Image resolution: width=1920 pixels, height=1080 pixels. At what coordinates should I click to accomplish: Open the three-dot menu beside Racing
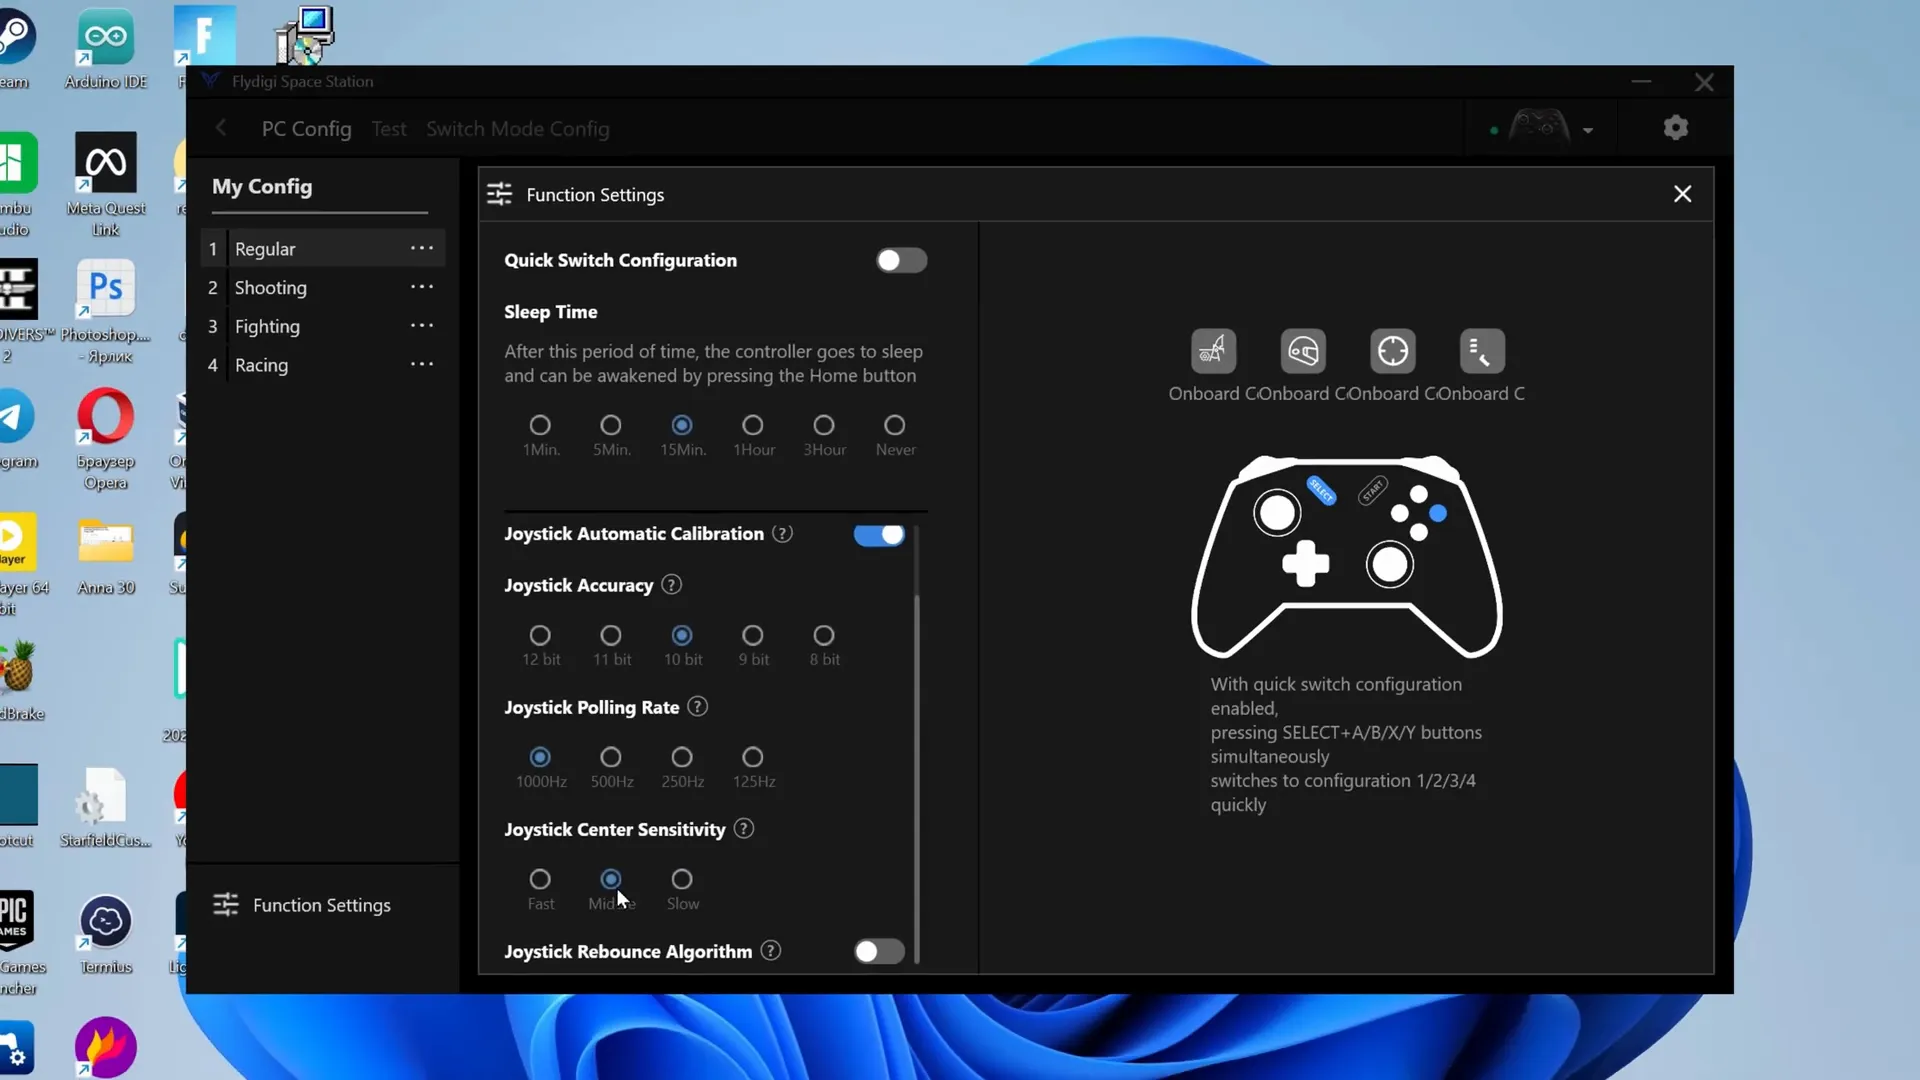[x=422, y=365]
